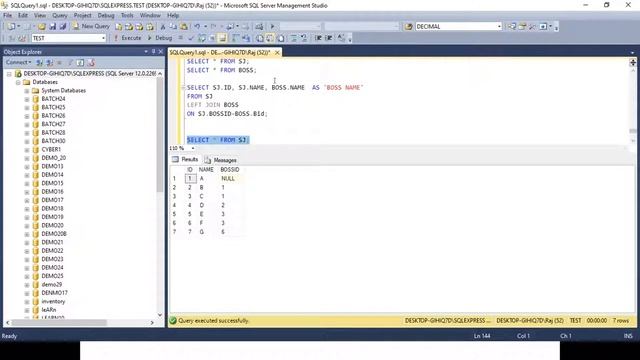This screenshot has height=360, width=640.
Task: Toggle Results to File icon
Action: click(281, 38)
